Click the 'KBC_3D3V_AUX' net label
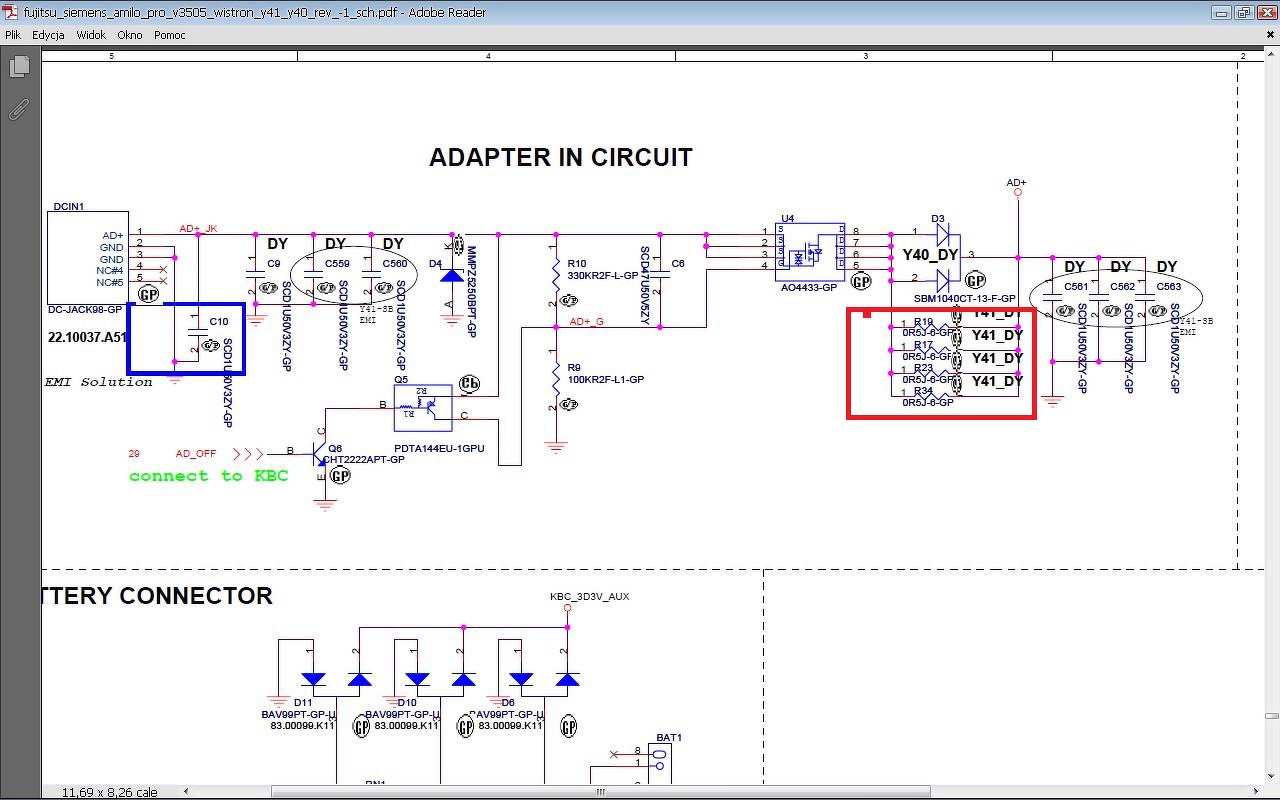1280x800 pixels. (x=590, y=597)
